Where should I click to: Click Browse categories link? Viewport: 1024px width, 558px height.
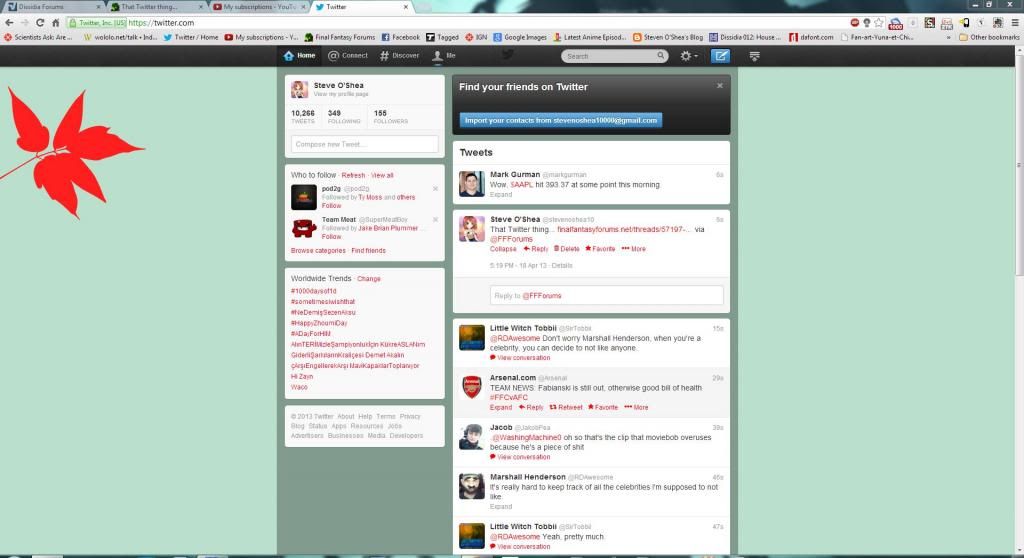click(x=318, y=251)
